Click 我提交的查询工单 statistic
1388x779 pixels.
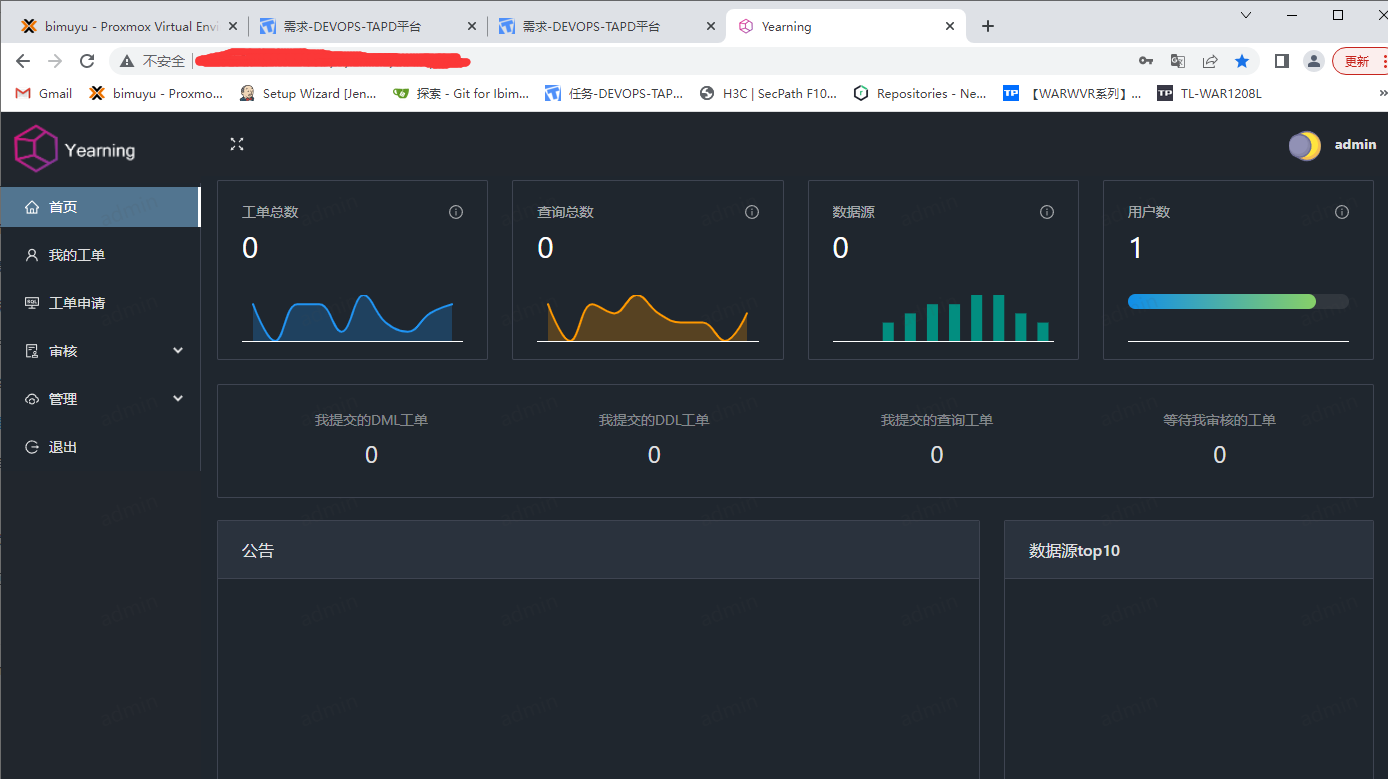(937, 438)
